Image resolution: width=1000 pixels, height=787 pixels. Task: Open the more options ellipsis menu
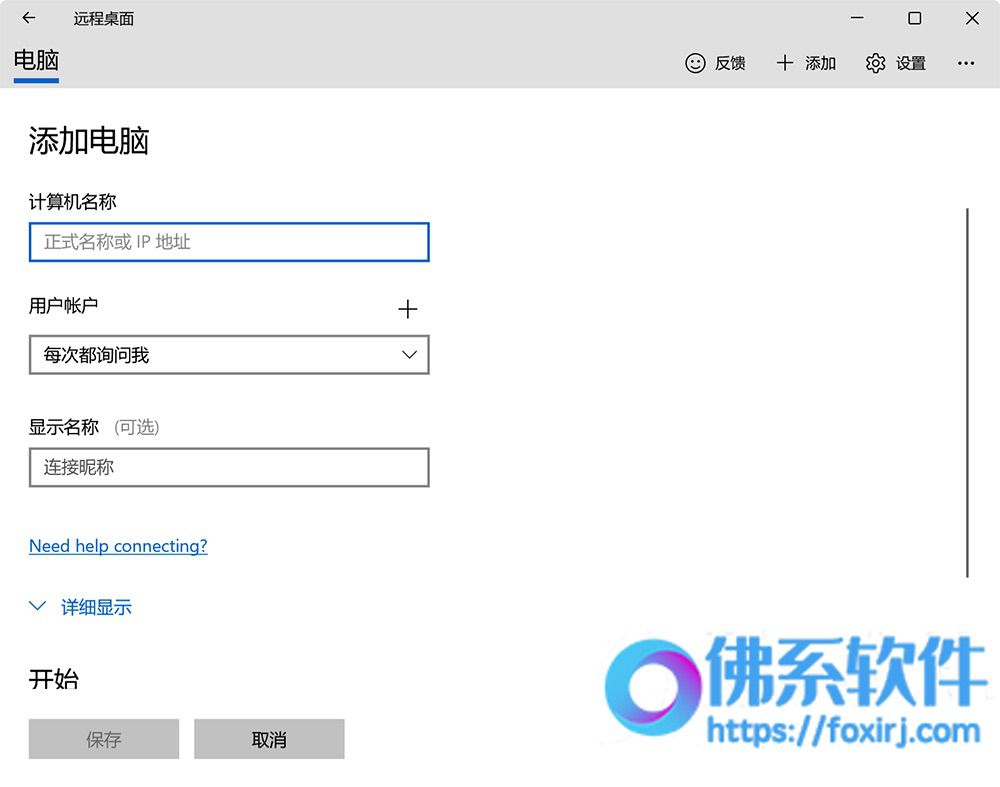966,63
